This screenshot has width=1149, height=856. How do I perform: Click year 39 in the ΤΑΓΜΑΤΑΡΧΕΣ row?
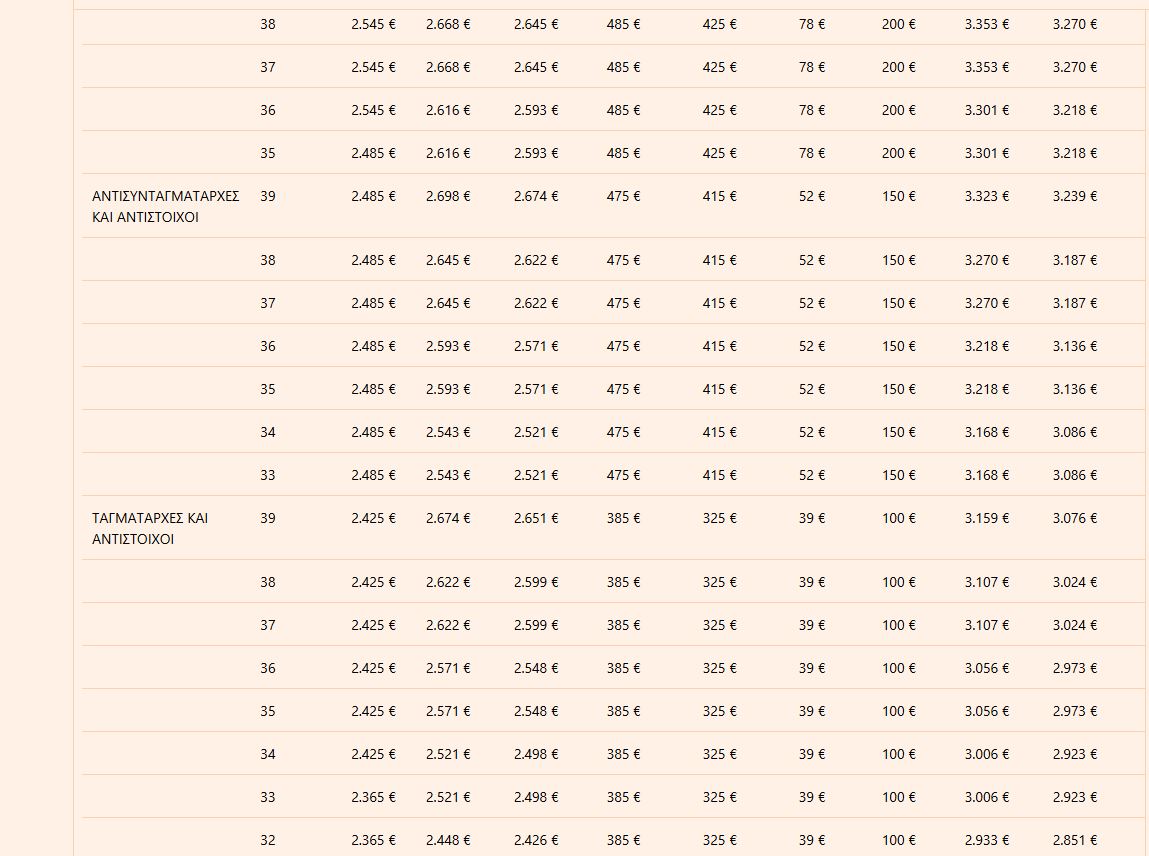coord(267,519)
